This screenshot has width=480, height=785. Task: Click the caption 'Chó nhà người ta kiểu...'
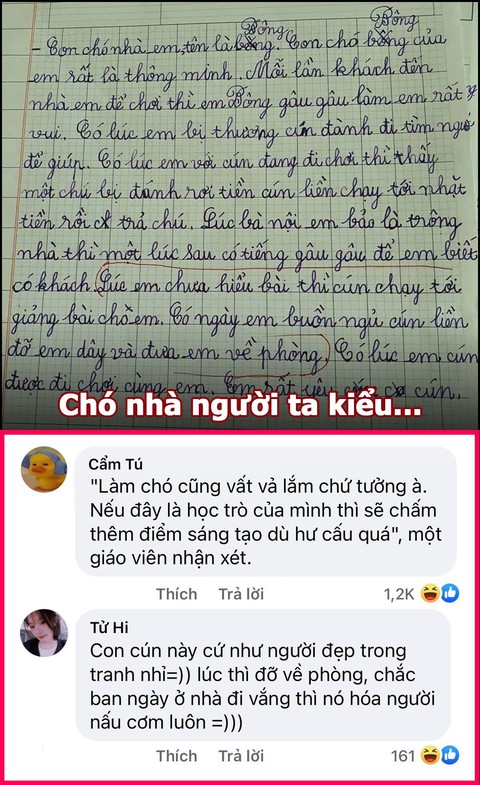point(240,405)
